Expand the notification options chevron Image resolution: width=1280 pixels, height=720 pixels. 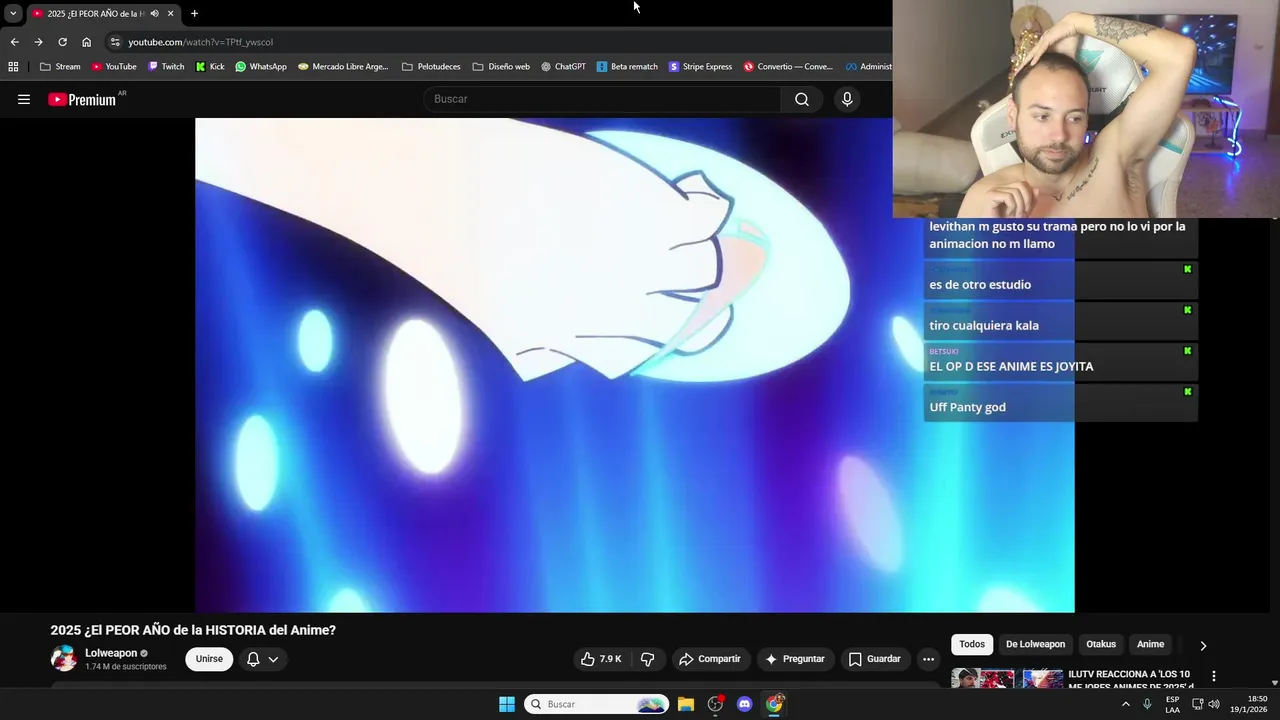click(x=273, y=659)
